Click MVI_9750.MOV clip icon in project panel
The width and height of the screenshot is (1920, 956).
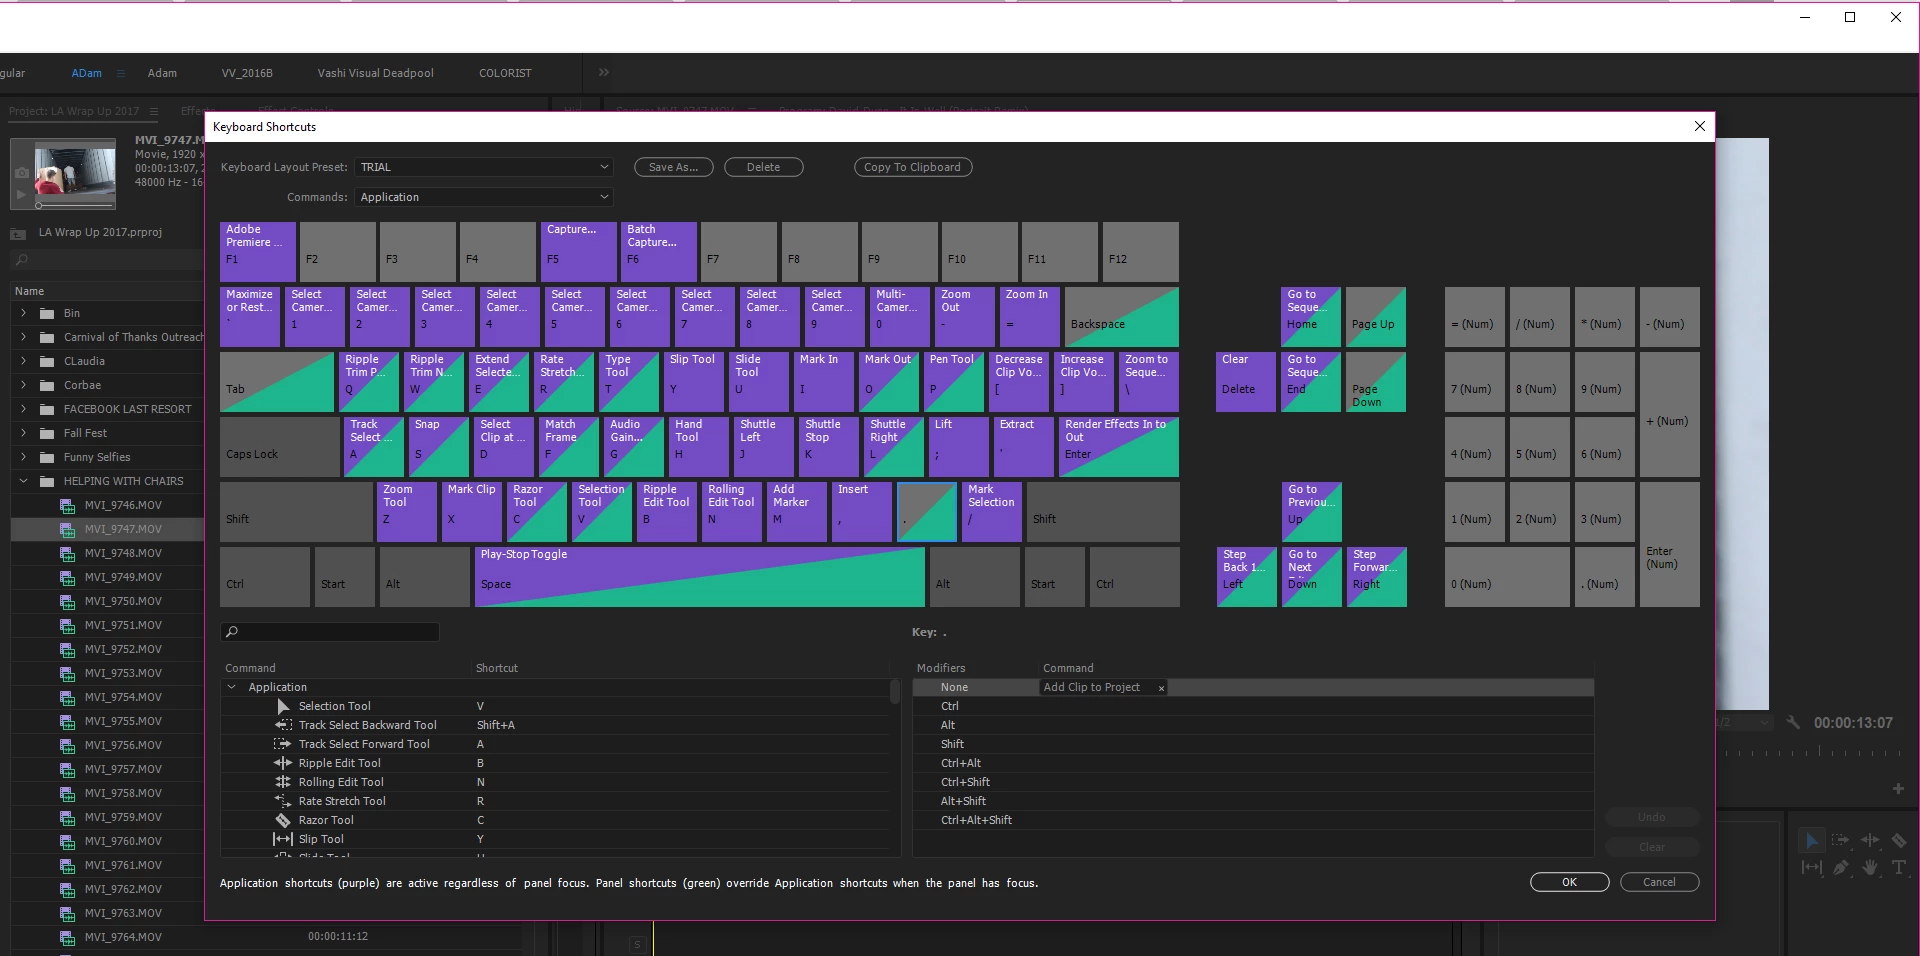pyautogui.click(x=67, y=601)
